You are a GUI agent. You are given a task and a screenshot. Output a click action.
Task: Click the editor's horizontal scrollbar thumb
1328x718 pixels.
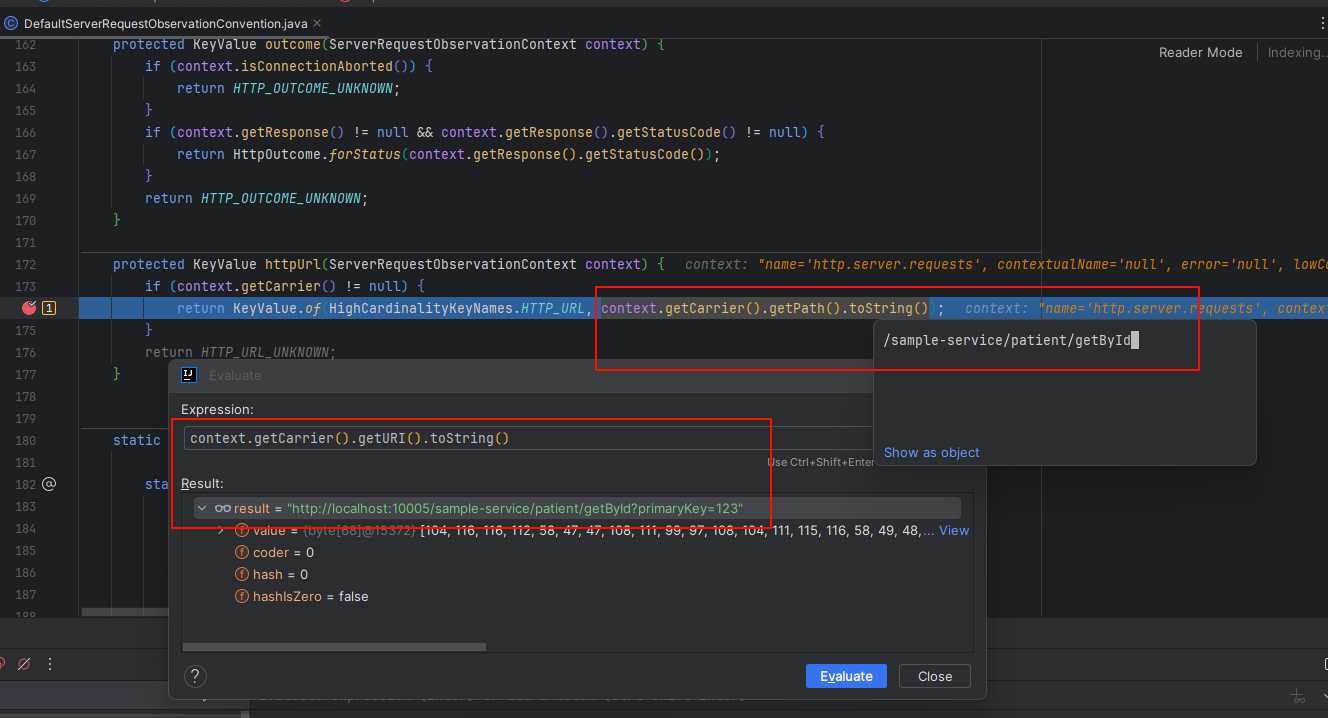coord(125,612)
